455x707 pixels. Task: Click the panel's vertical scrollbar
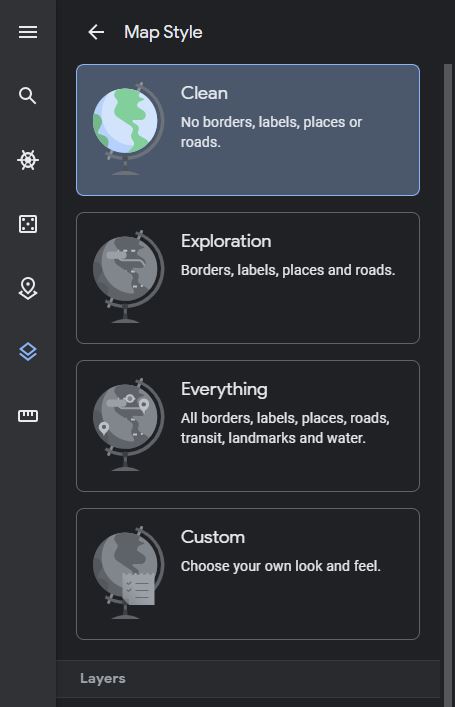pos(448,383)
